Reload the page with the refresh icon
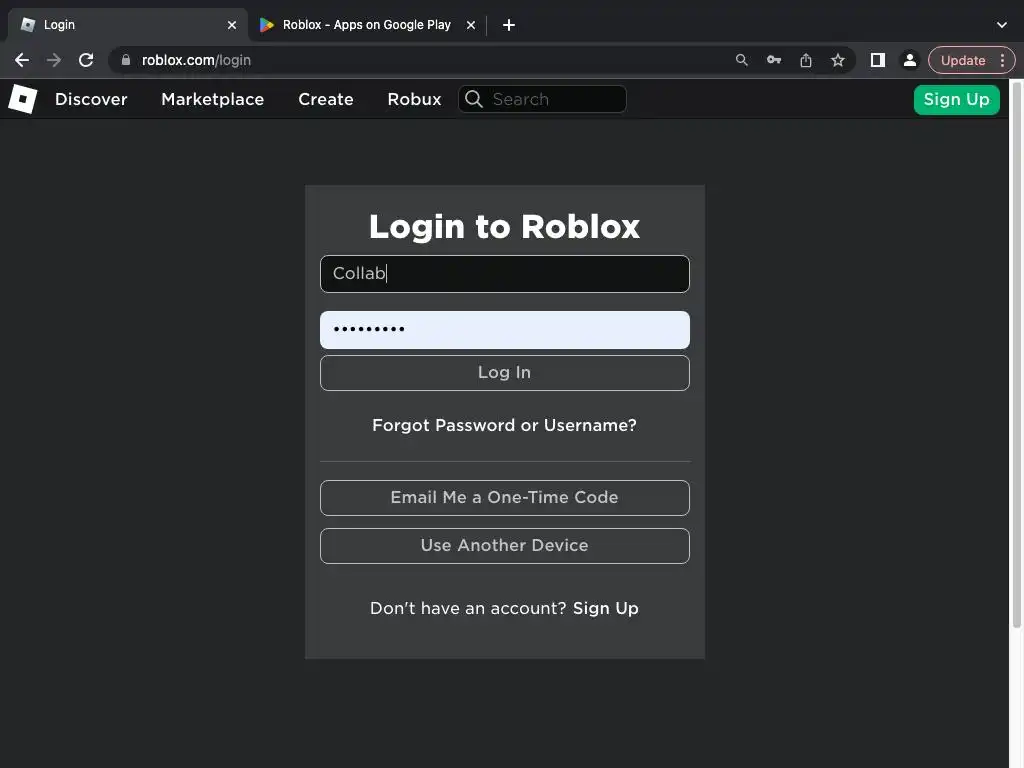The width and height of the screenshot is (1024, 768). [x=86, y=60]
